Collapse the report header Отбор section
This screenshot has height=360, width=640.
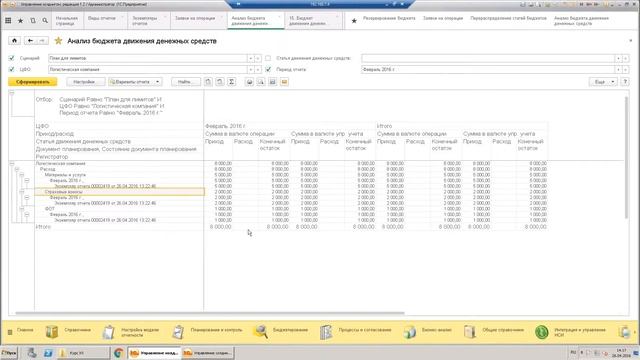(x=12, y=93)
